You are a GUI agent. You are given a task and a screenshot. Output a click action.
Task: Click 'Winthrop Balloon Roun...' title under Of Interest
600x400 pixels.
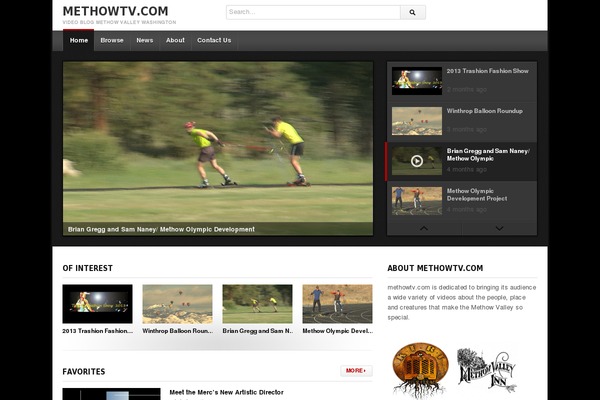click(178, 331)
